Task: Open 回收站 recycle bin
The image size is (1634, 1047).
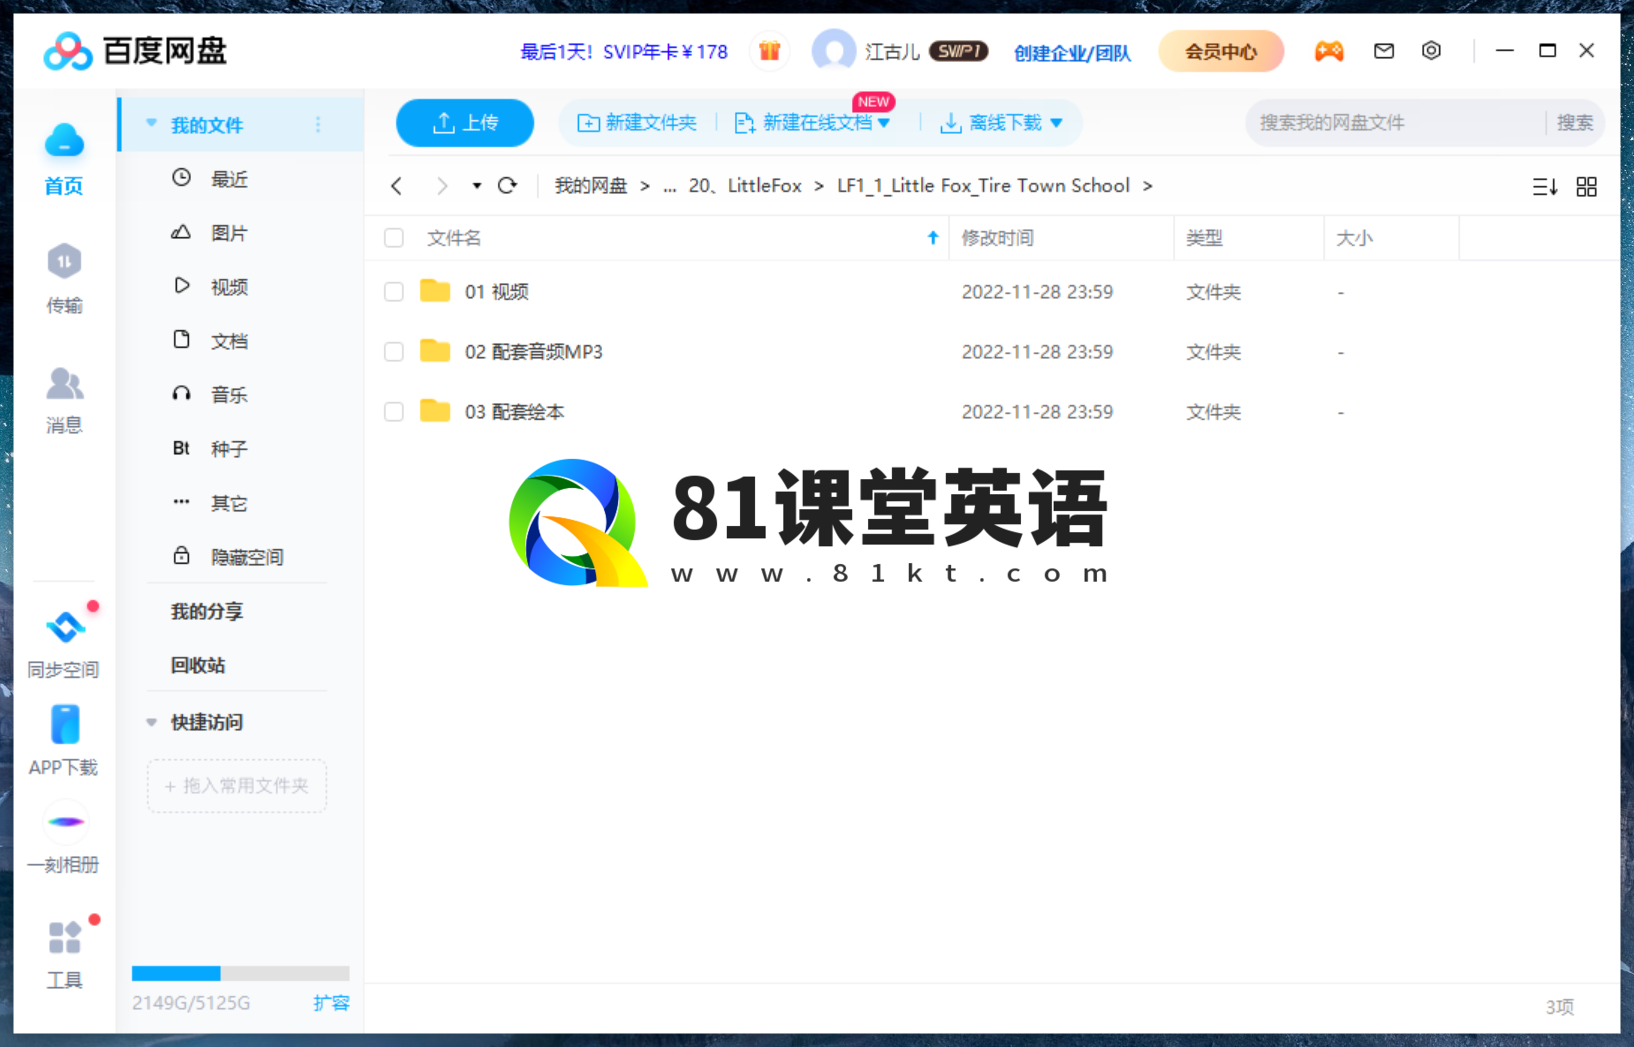Action: click(x=198, y=665)
